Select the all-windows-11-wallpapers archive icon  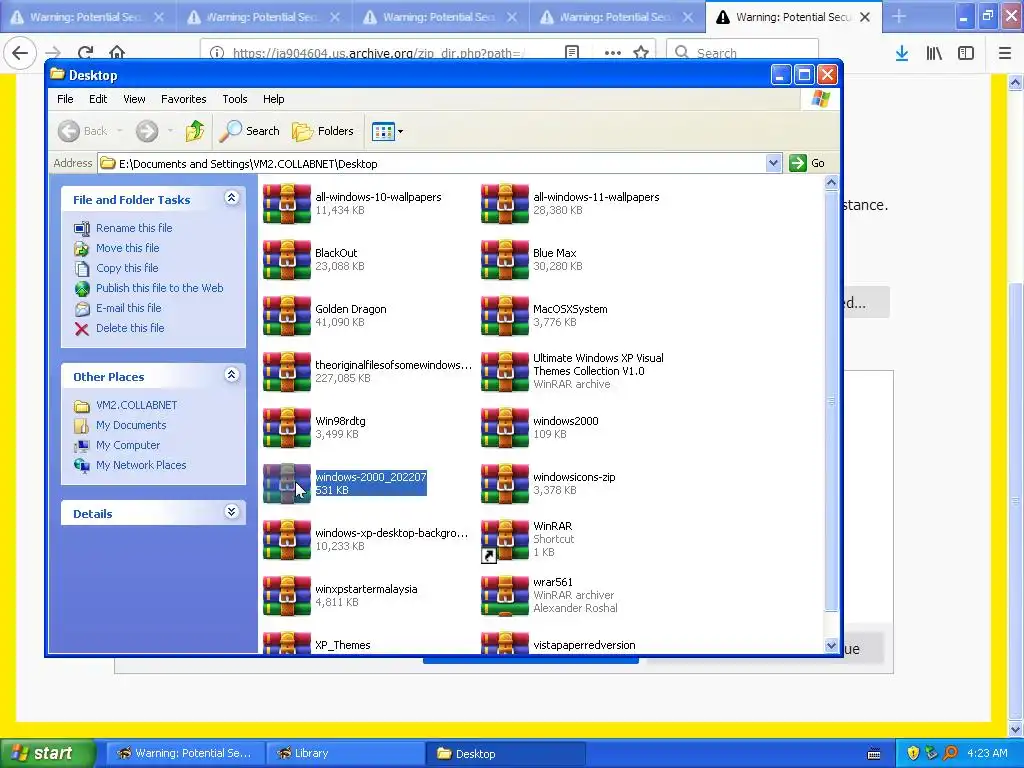[x=505, y=203]
